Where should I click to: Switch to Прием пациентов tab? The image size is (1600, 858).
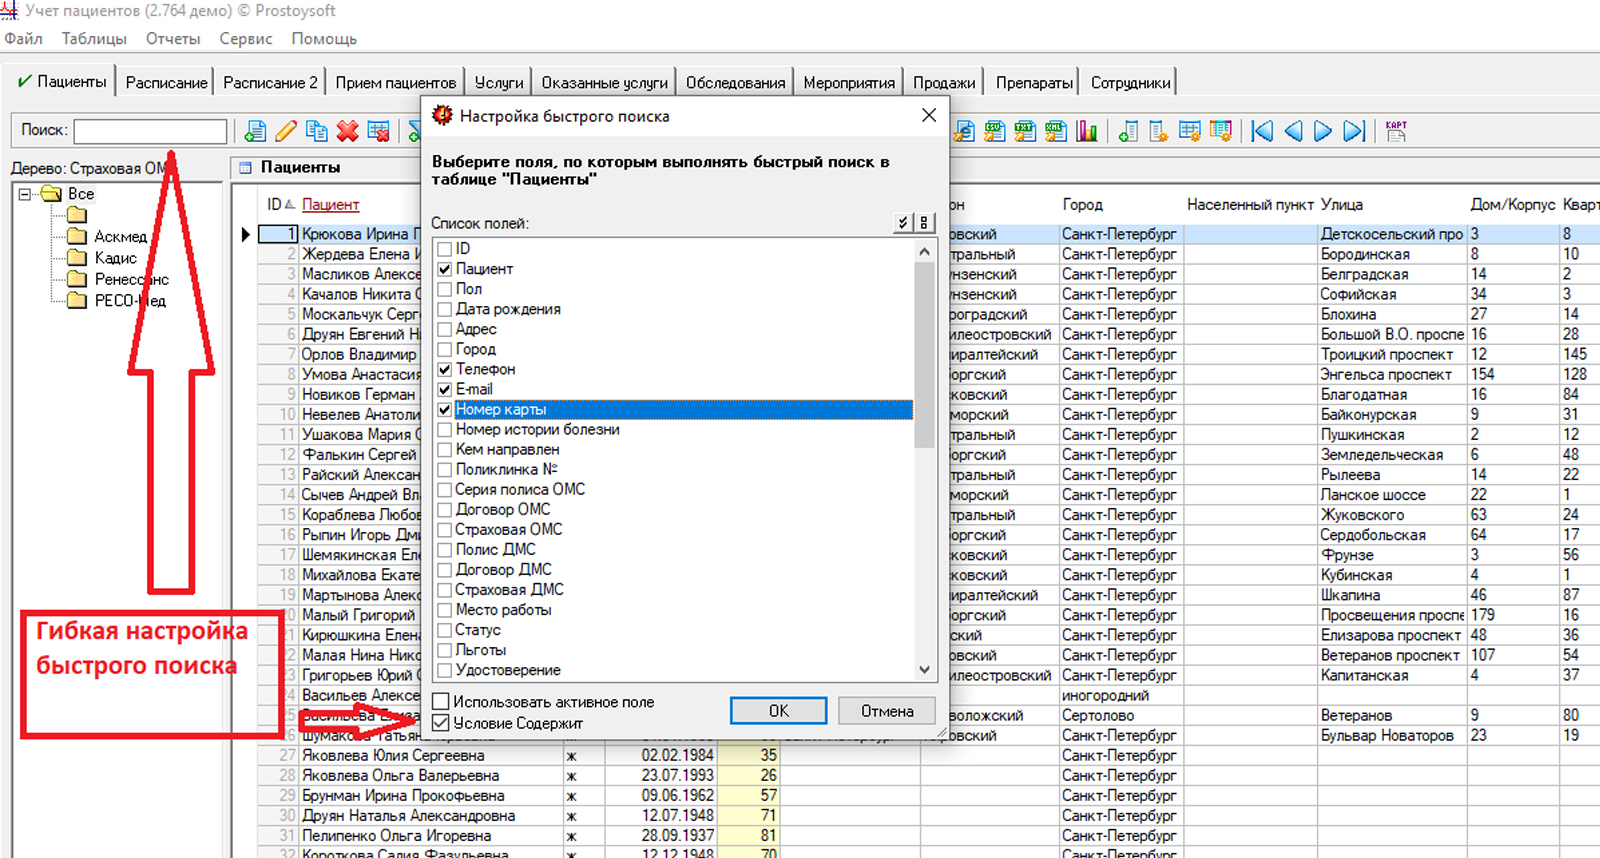395,82
